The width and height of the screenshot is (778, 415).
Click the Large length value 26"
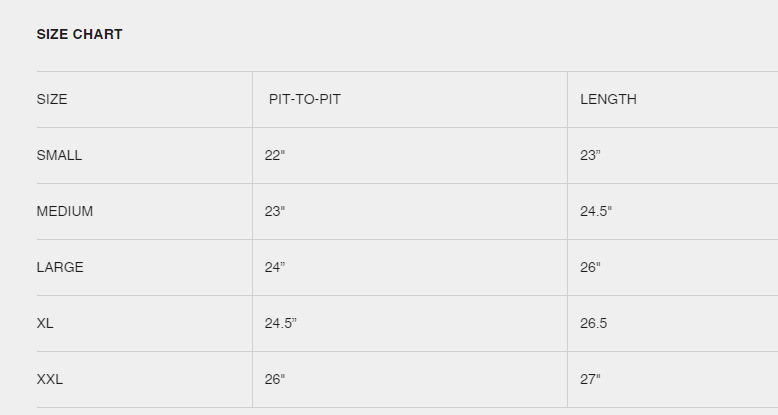pos(590,267)
